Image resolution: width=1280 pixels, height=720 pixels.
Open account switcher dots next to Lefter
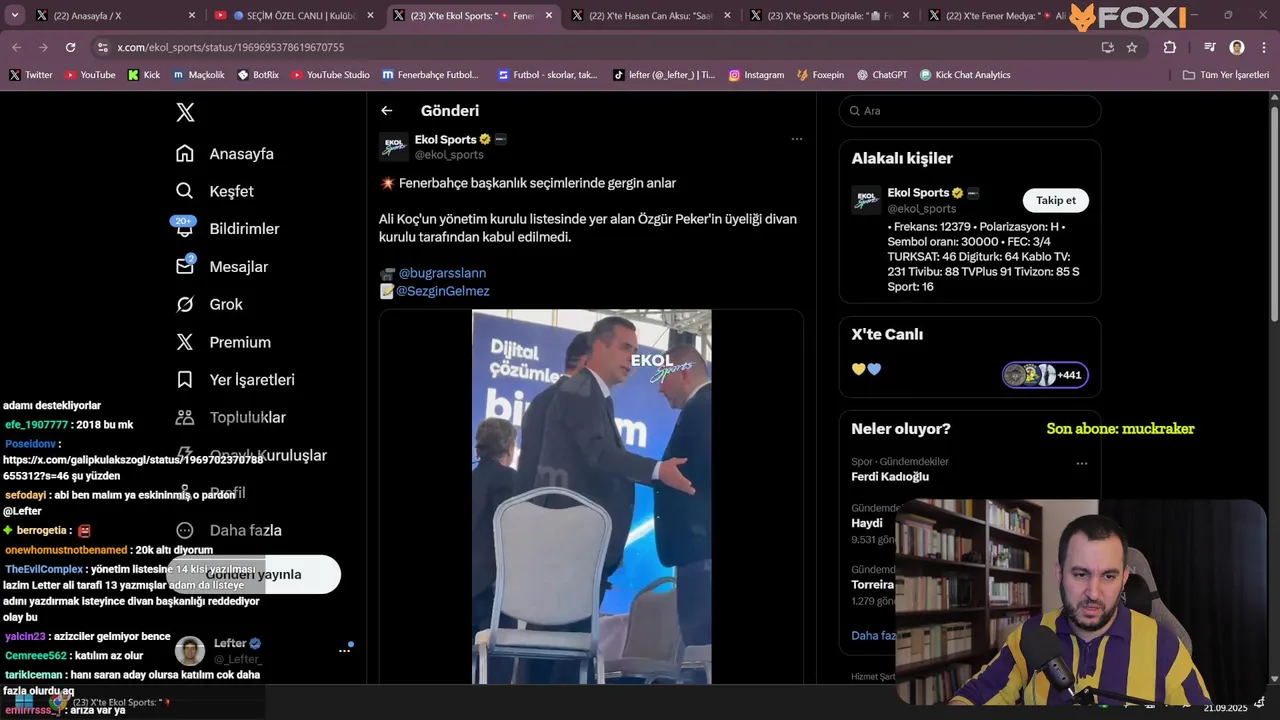(x=344, y=651)
